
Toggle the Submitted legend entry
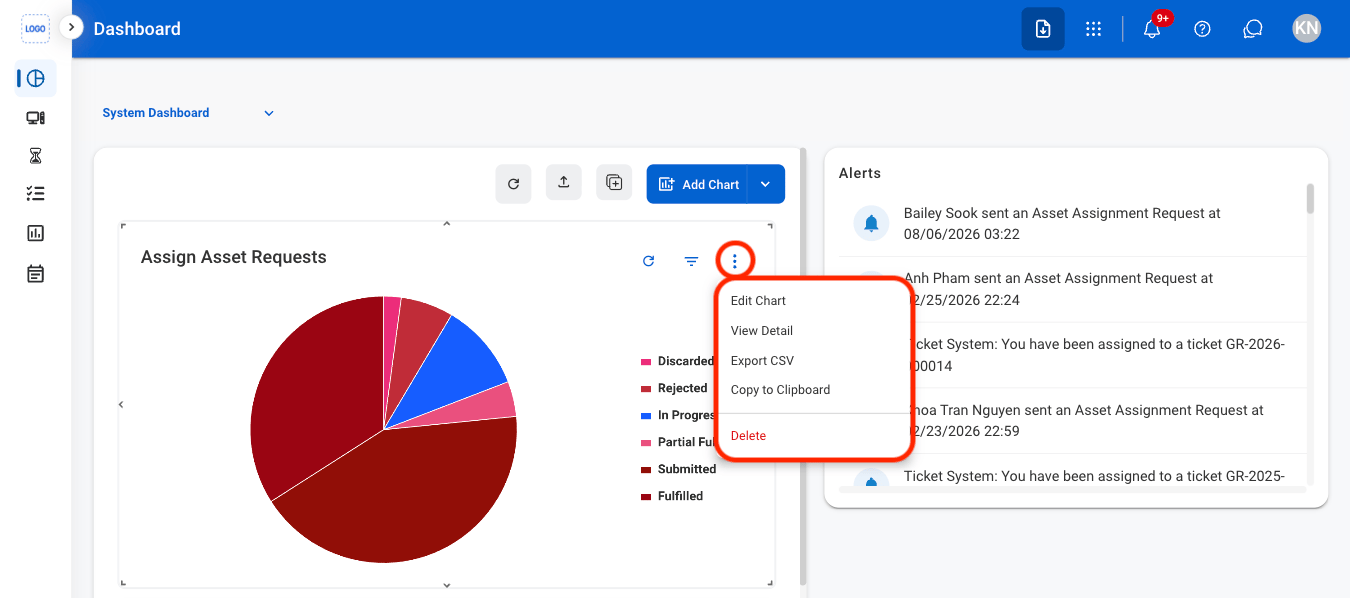[679, 469]
